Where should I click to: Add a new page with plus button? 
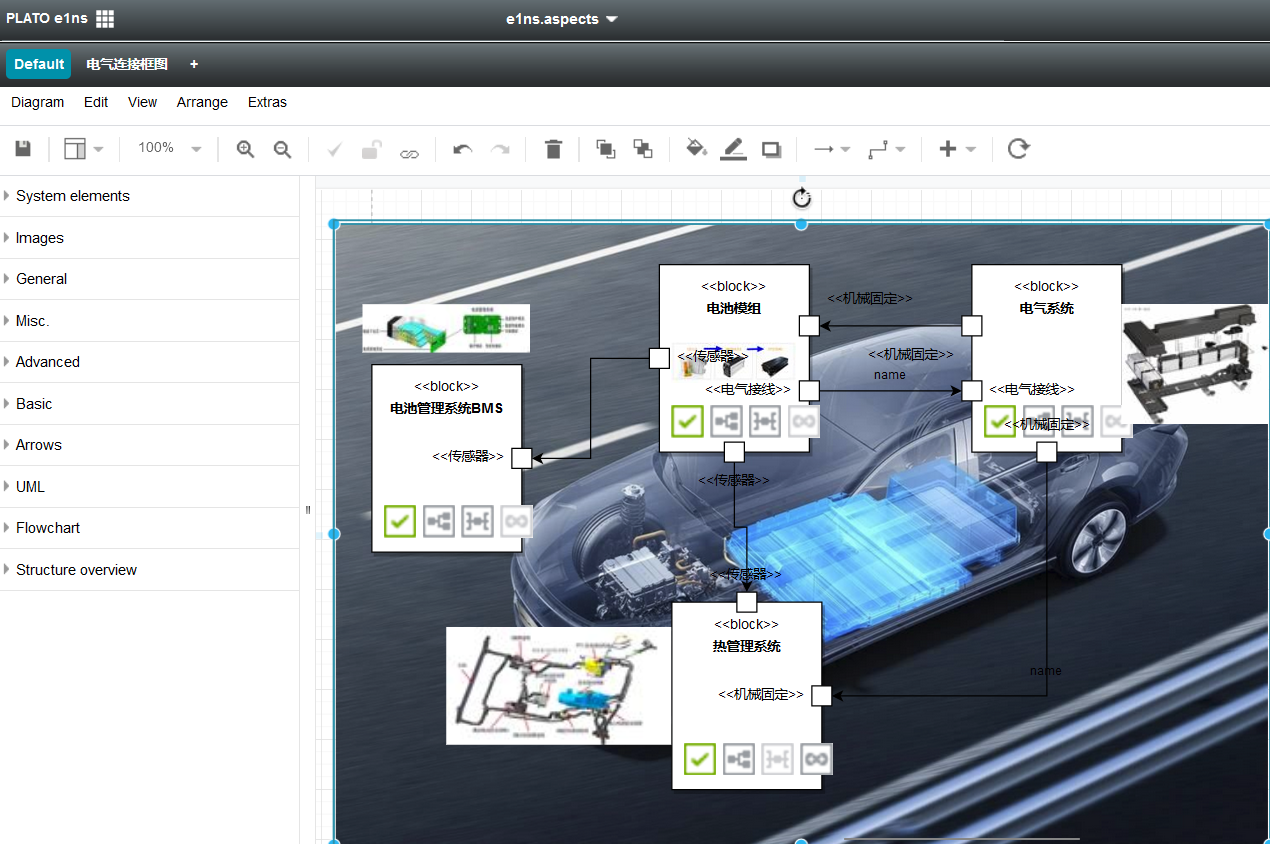[194, 64]
